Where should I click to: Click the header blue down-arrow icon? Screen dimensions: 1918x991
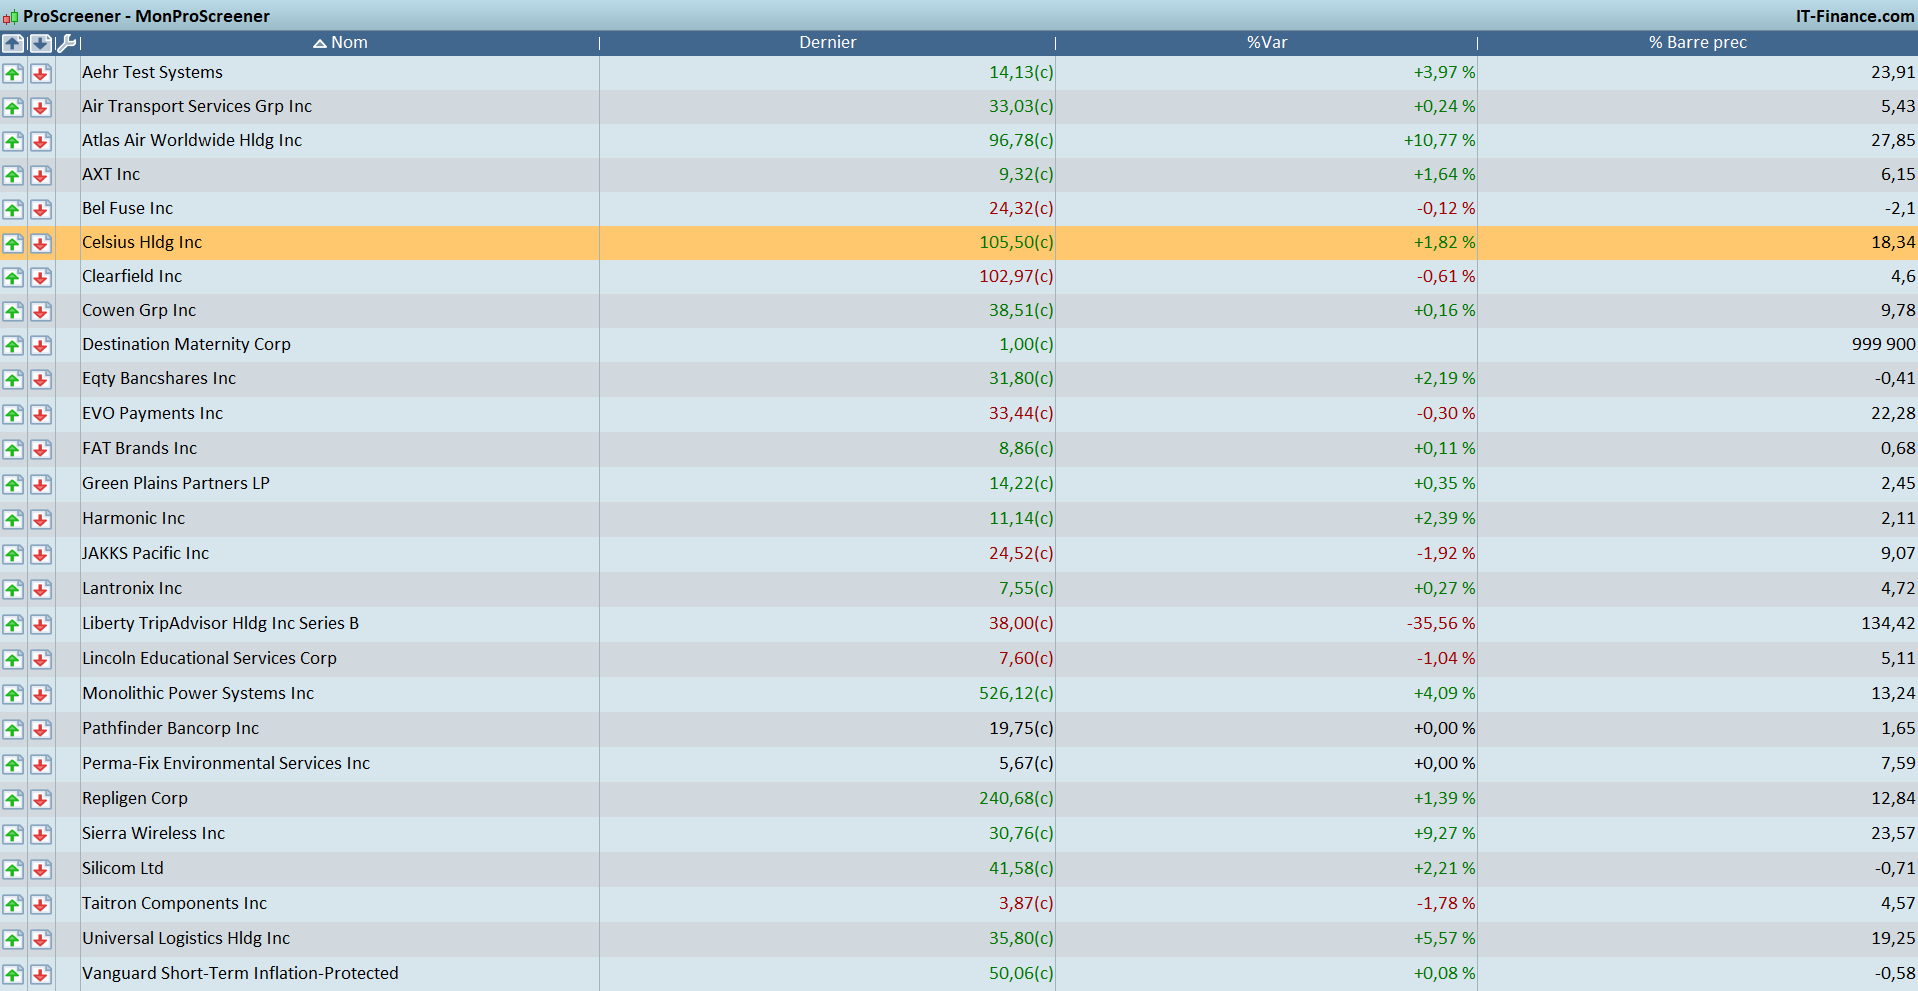tap(40, 43)
